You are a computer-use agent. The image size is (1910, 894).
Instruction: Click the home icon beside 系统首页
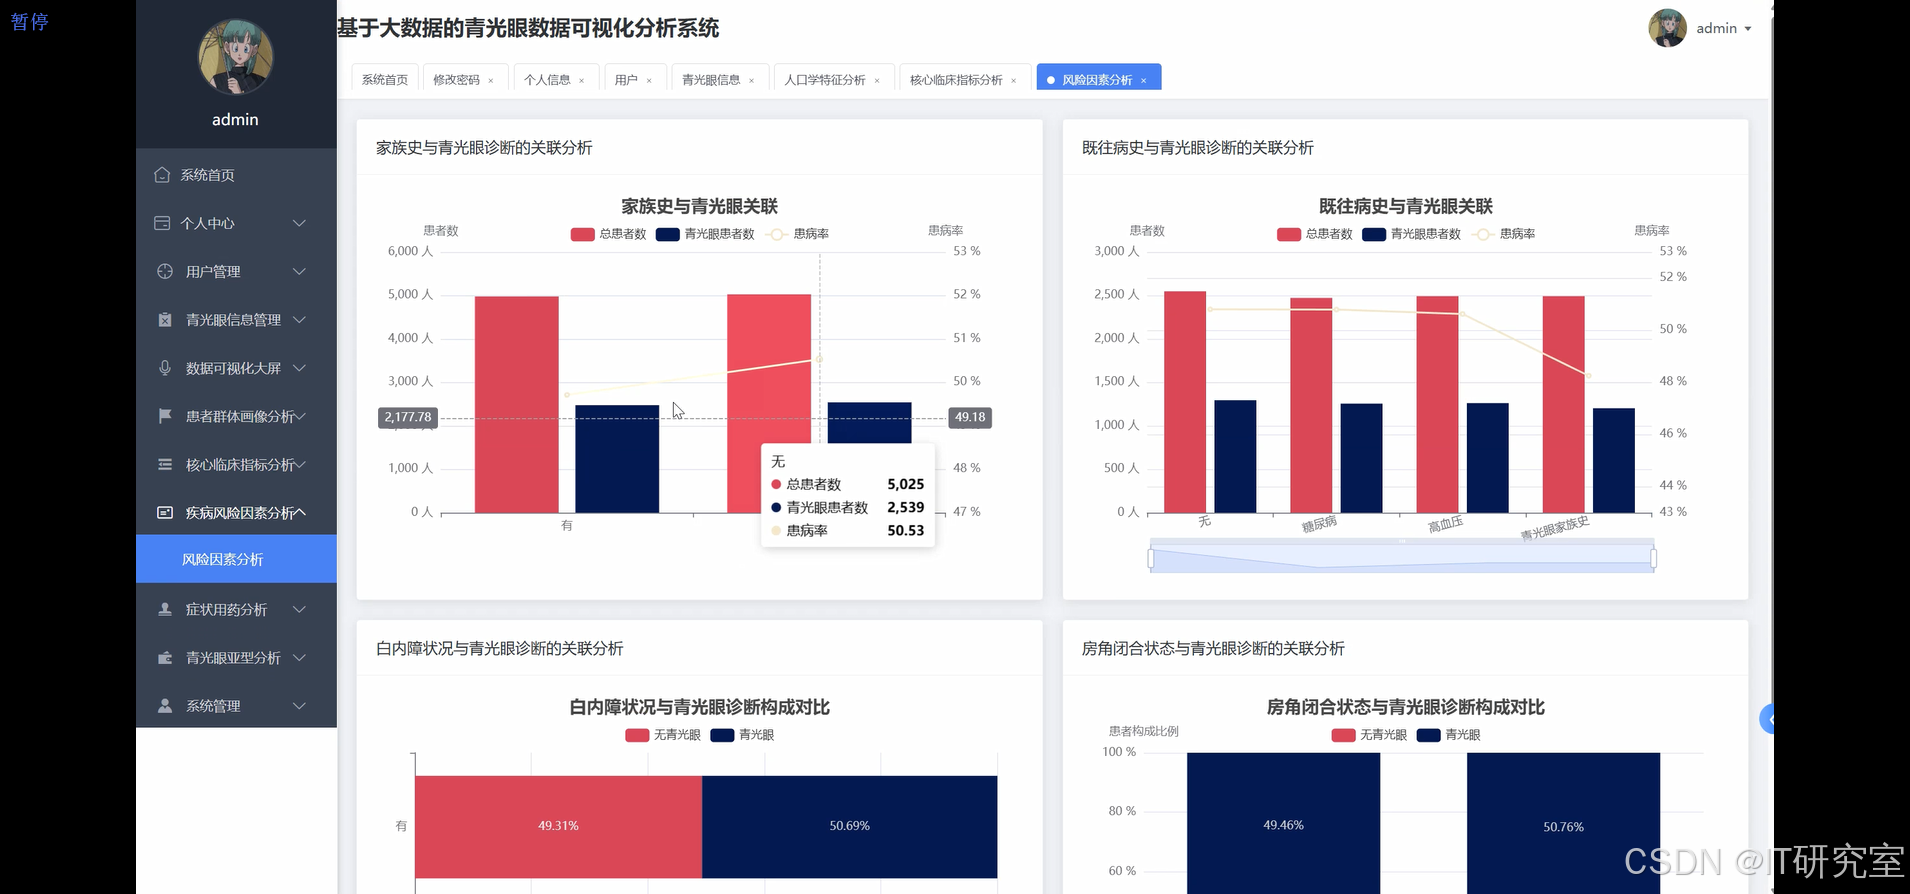point(162,175)
